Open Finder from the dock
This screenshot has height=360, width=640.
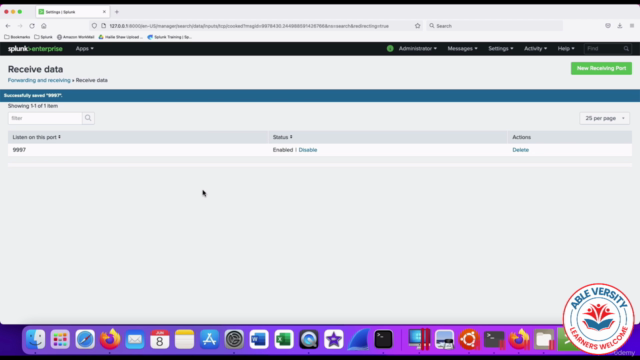(x=36, y=340)
